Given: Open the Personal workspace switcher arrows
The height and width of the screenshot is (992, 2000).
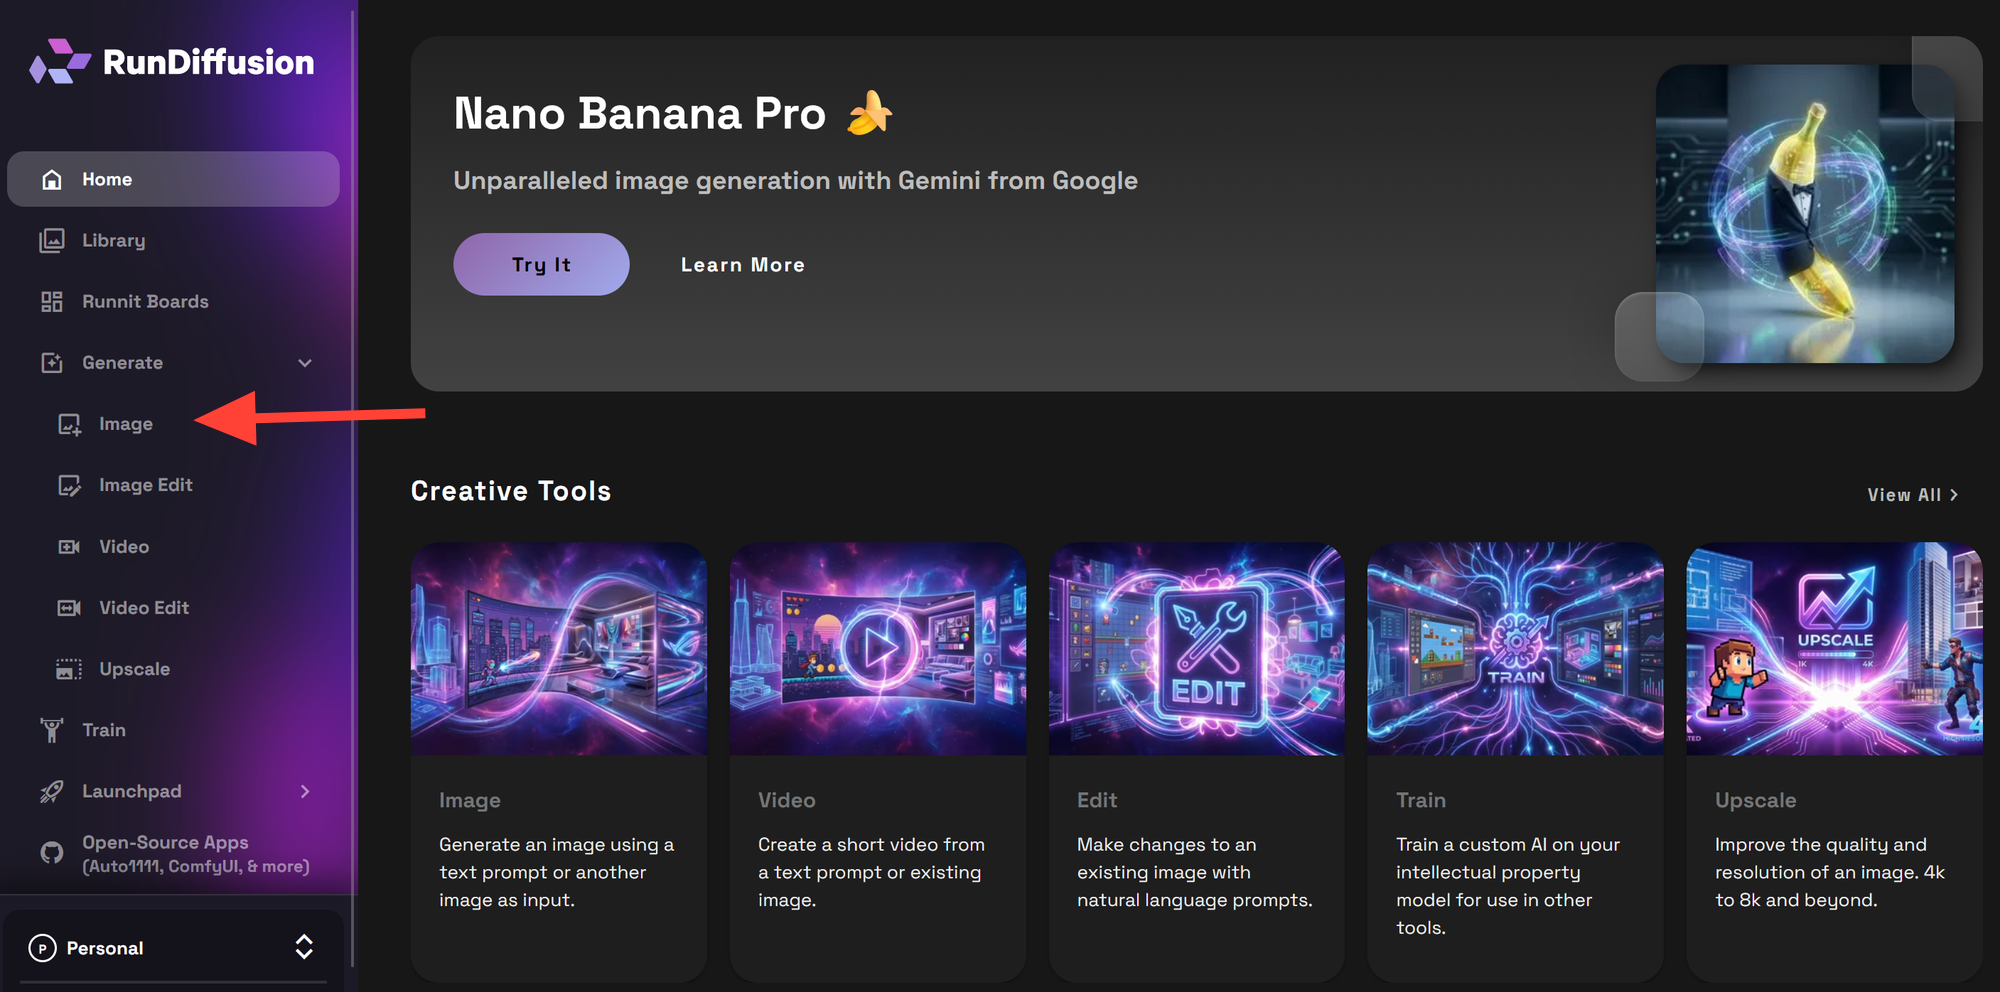Looking at the screenshot, I should coord(304,947).
